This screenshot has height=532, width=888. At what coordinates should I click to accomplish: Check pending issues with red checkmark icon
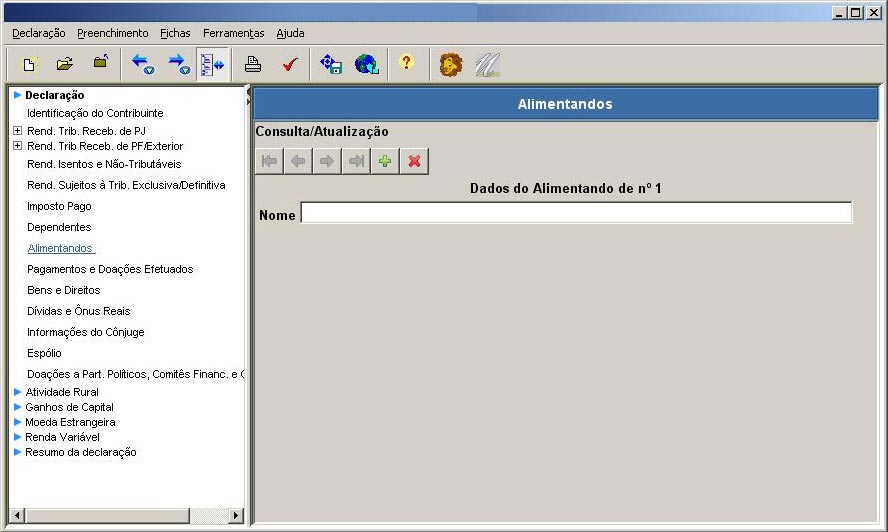point(289,64)
